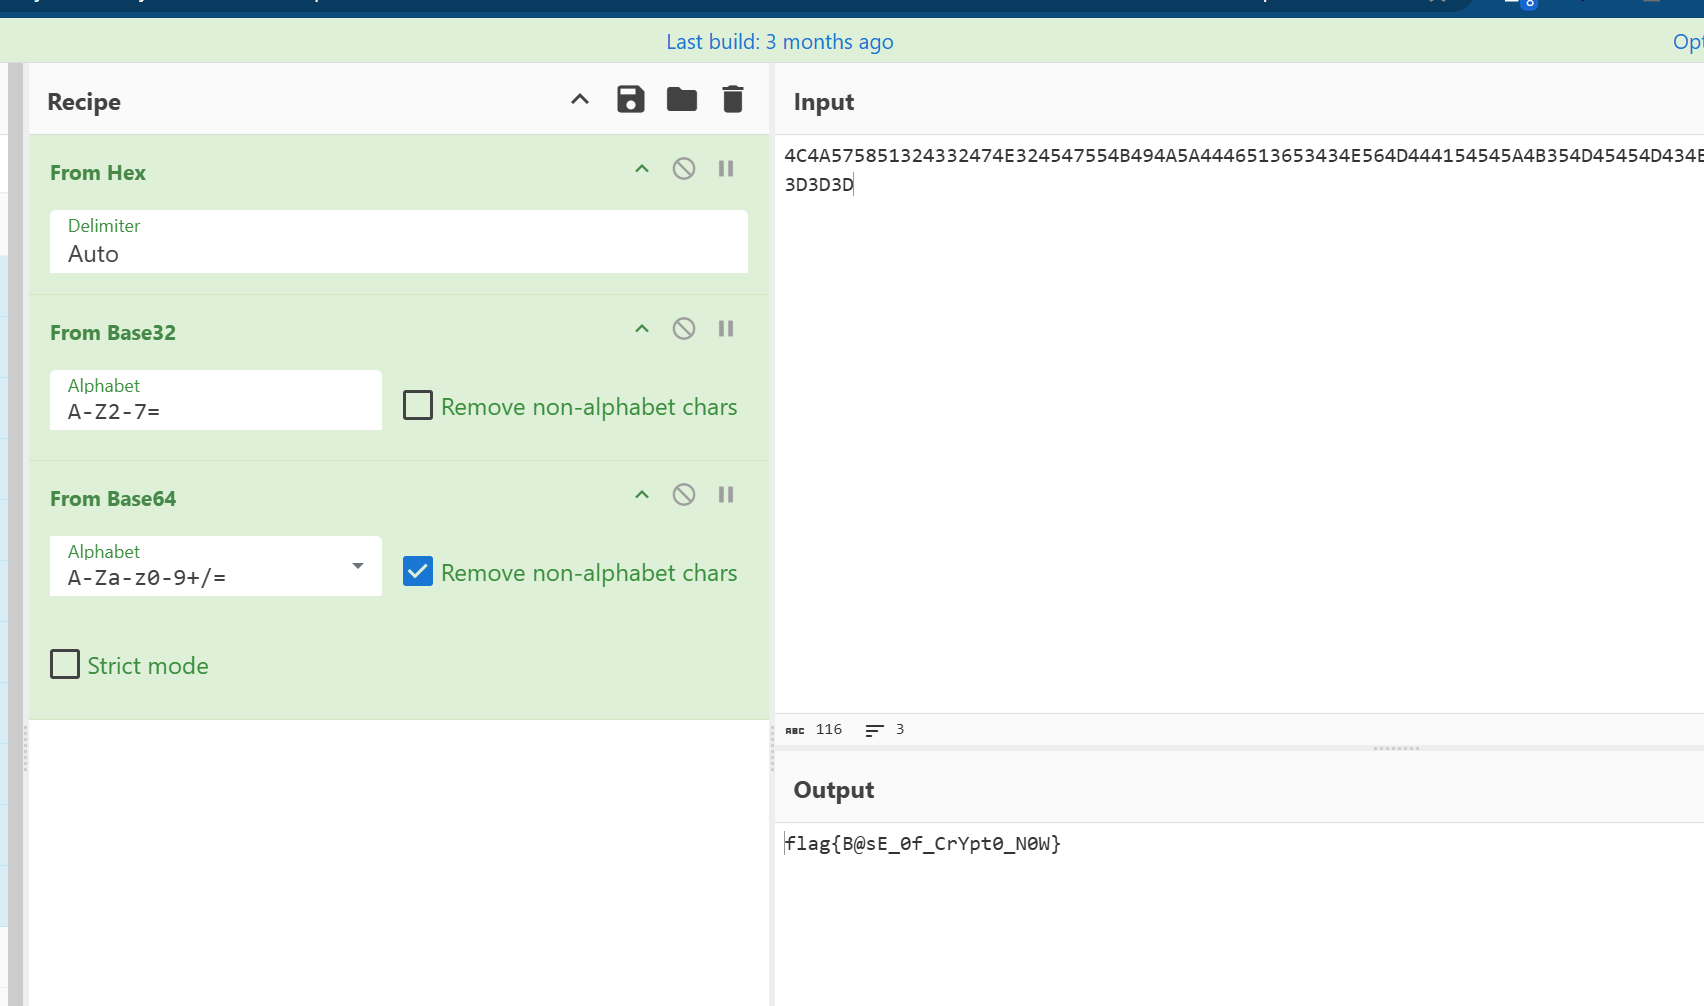
Task: Collapse the From Base32 operation
Action: click(642, 329)
